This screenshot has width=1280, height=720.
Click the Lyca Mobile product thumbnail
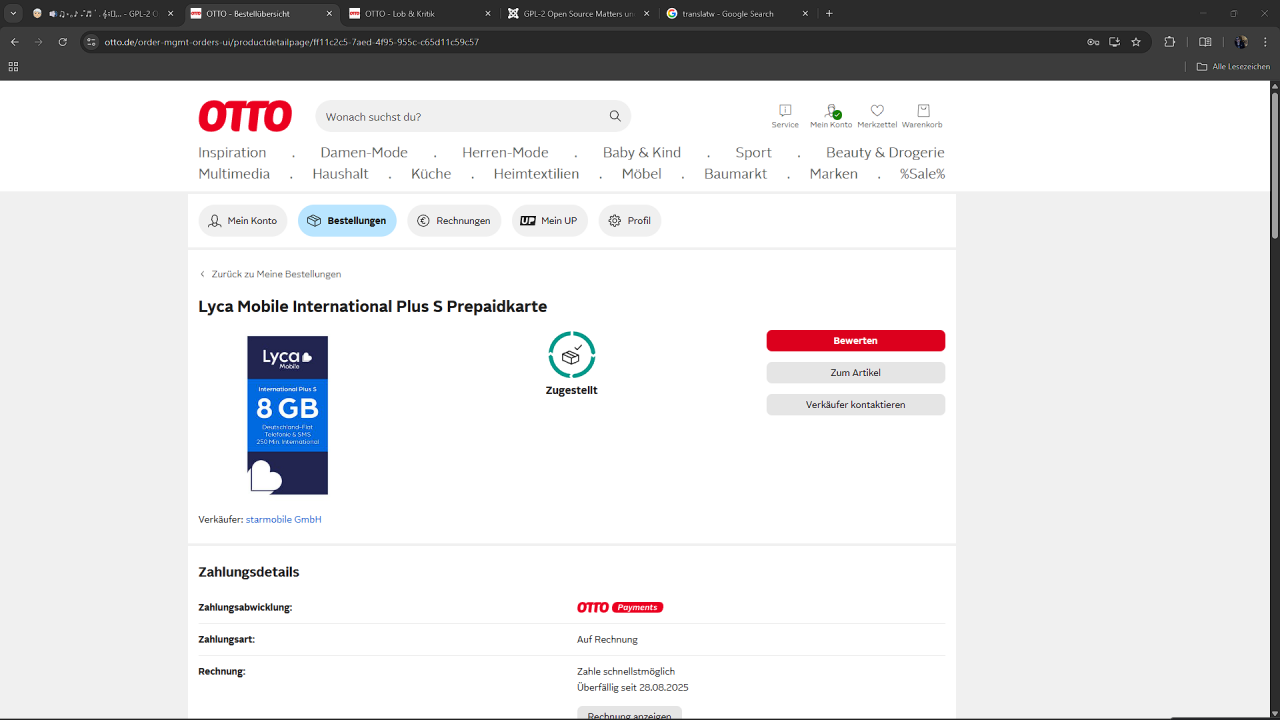click(x=288, y=415)
